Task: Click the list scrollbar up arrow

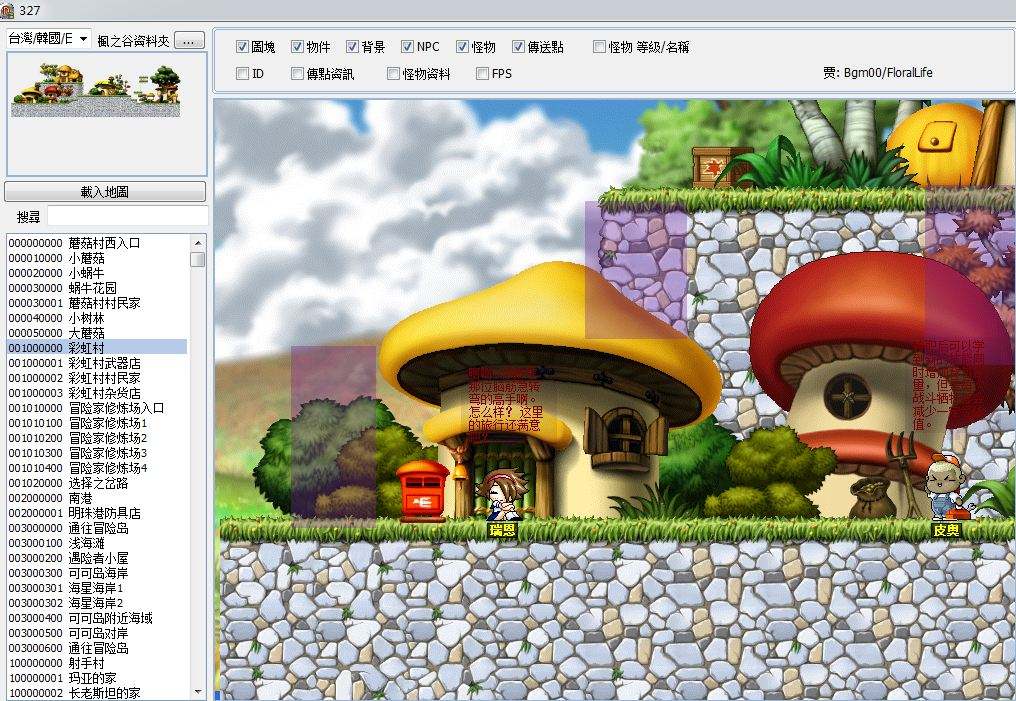Action: pos(198,242)
